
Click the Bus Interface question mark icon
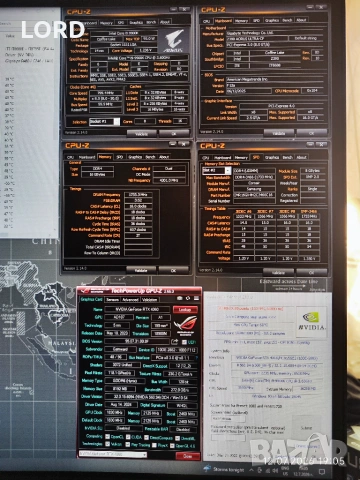pyautogui.click(x=196, y=357)
